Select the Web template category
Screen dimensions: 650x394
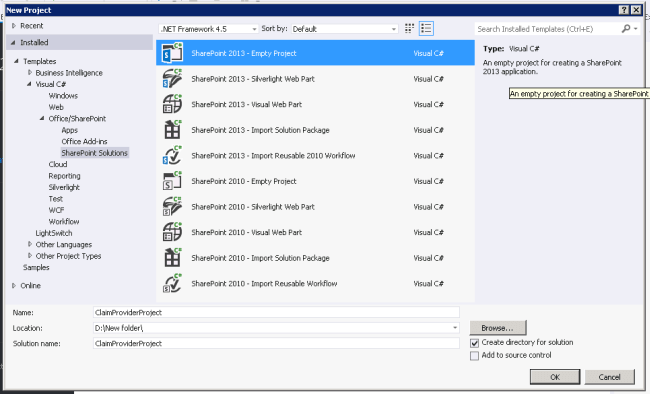point(56,107)
